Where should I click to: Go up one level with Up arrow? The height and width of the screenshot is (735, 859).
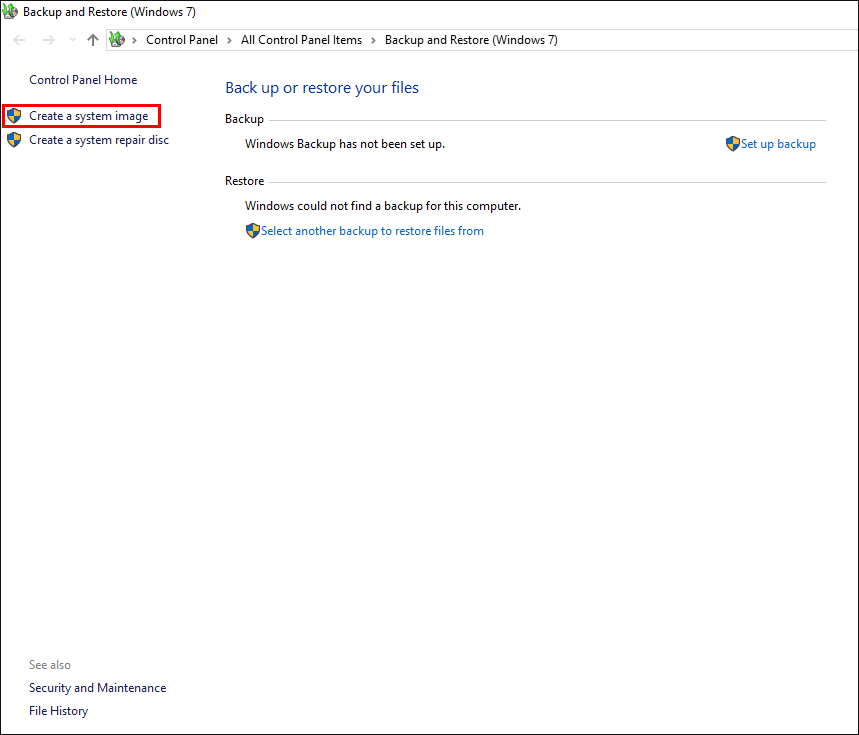point(93,40)
